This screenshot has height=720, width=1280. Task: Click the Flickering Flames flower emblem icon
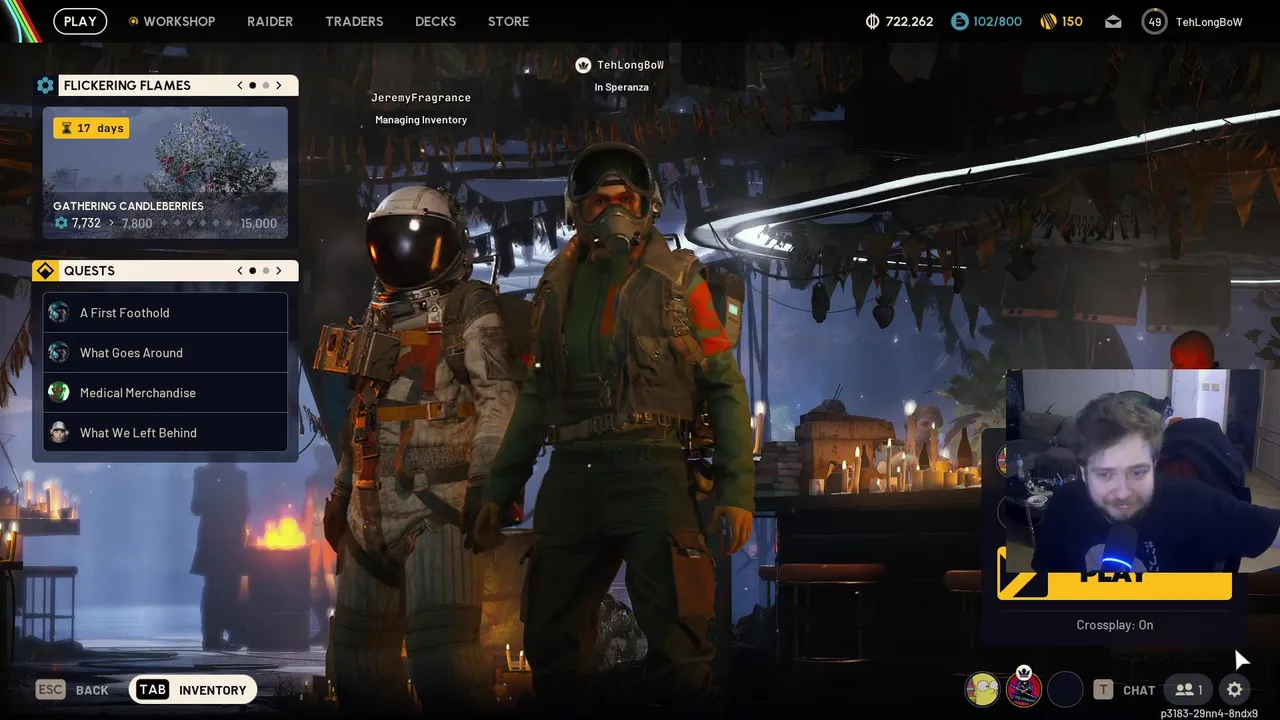(45, 85)
